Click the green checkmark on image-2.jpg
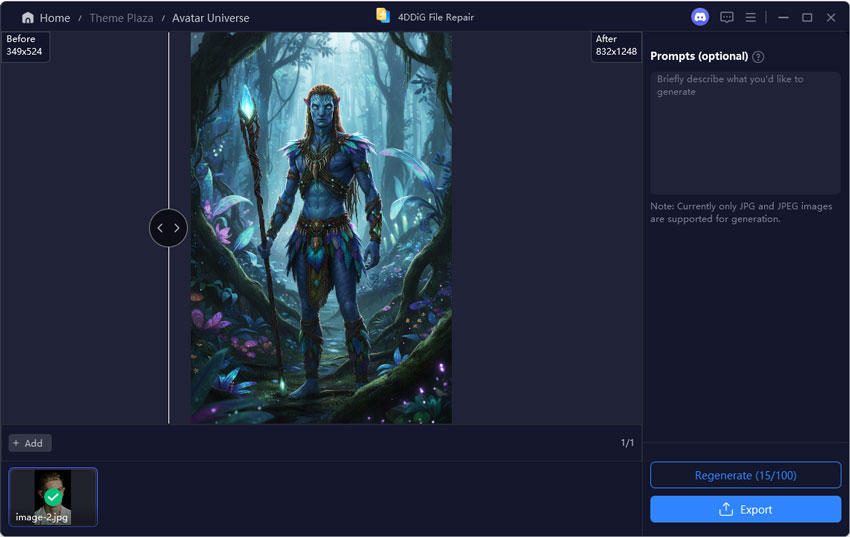 [x=53, y=497]
